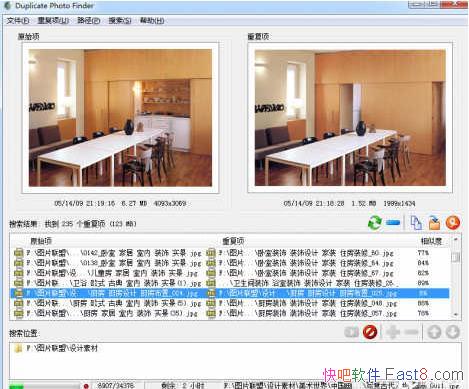Click the file icon before 住房装修_64.jpg
This screenshot has height=389, width=469.
tap(211, 263)
